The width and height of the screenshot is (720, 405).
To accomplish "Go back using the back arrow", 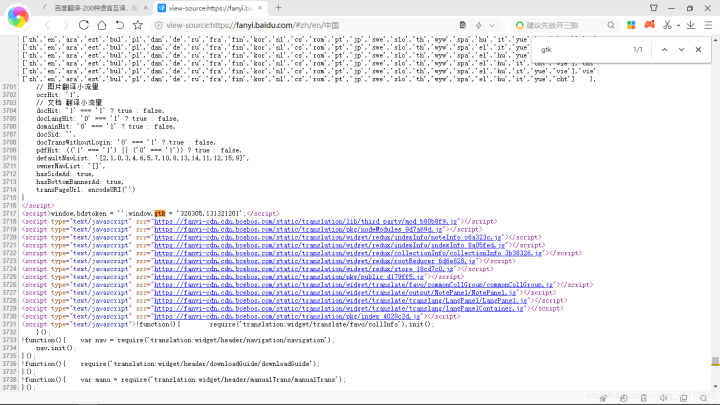I will coord(47,25).
